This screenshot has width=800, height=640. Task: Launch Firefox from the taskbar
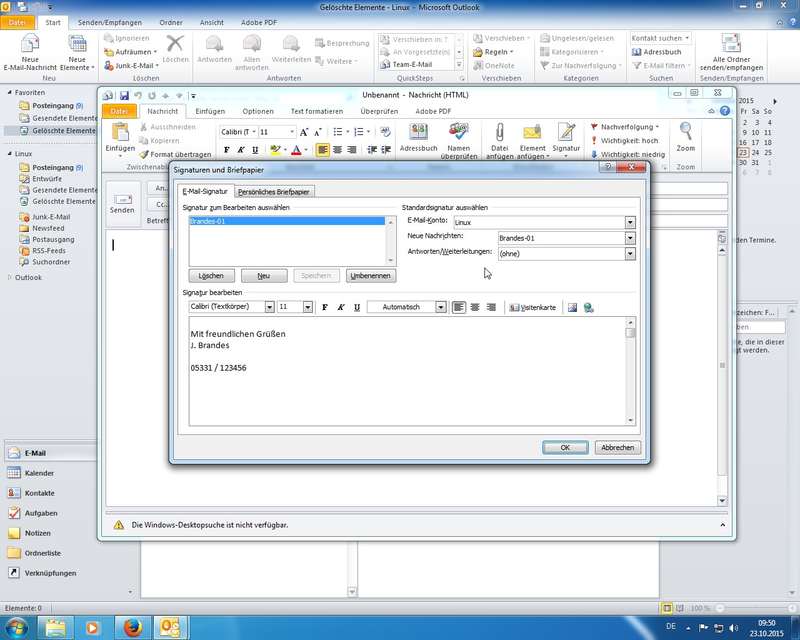pyautogui.click(x=133, y=627)
